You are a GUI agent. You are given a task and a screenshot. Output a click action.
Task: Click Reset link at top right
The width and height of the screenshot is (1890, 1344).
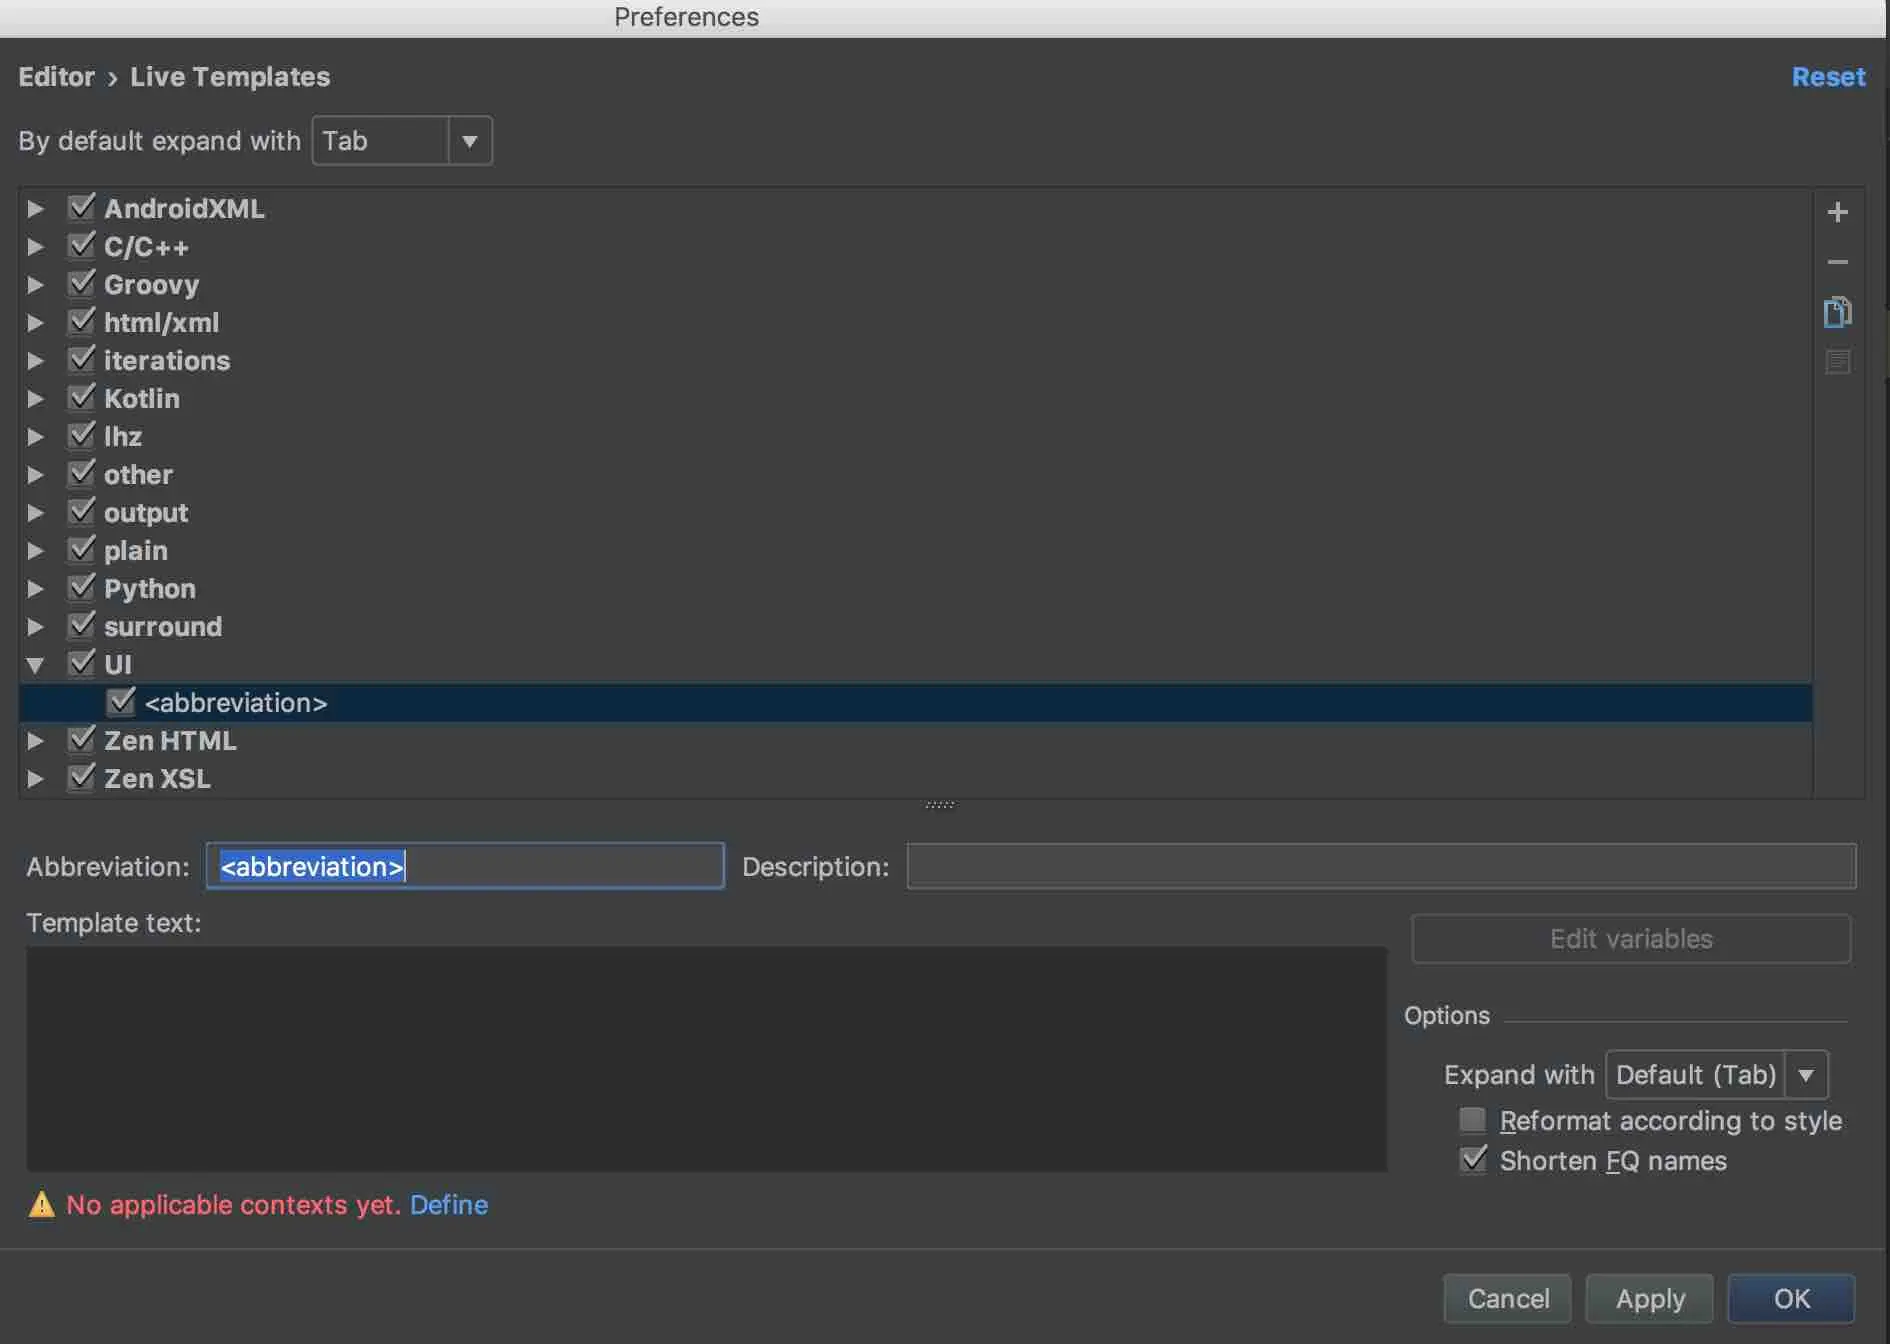1828,77
